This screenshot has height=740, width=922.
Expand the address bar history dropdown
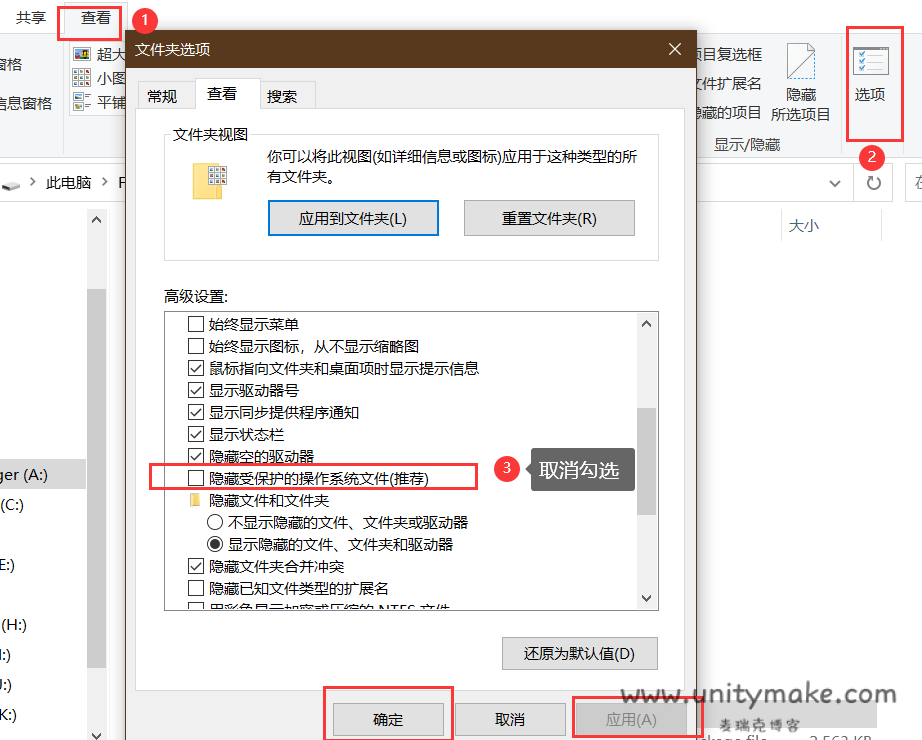pyautogui.click(x=836, y=183)
